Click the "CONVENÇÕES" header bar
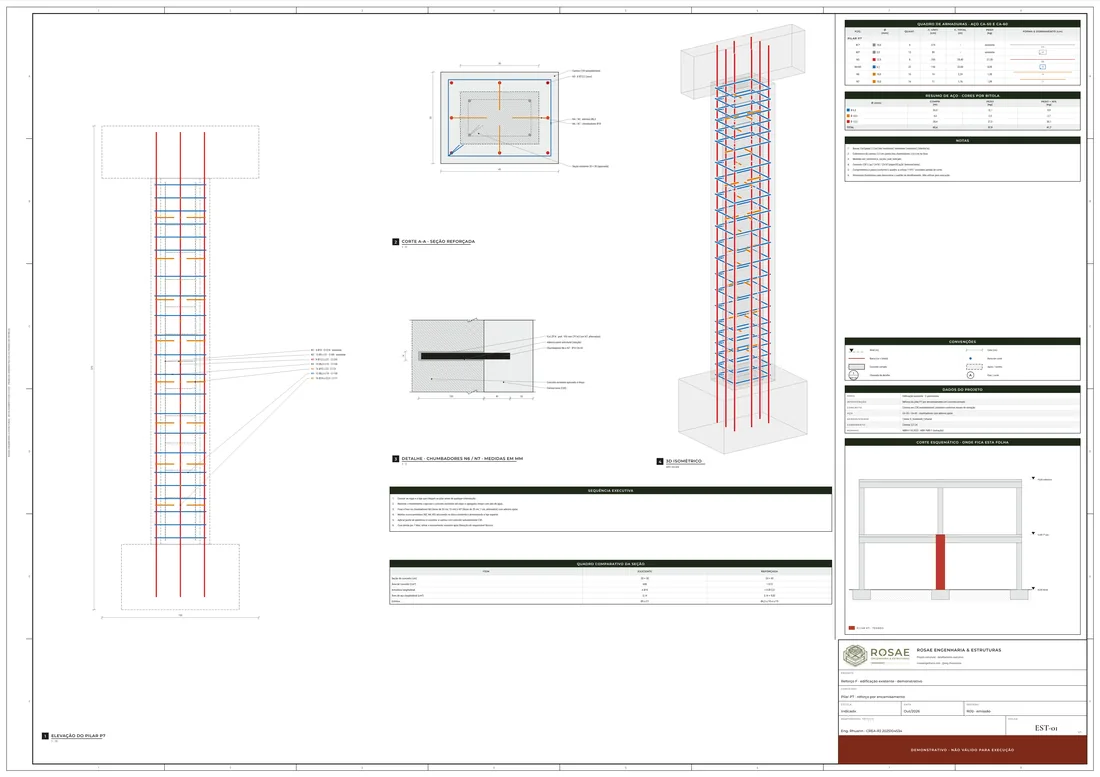Viewport: 1100px width, 777px height. tap(962, 342)
